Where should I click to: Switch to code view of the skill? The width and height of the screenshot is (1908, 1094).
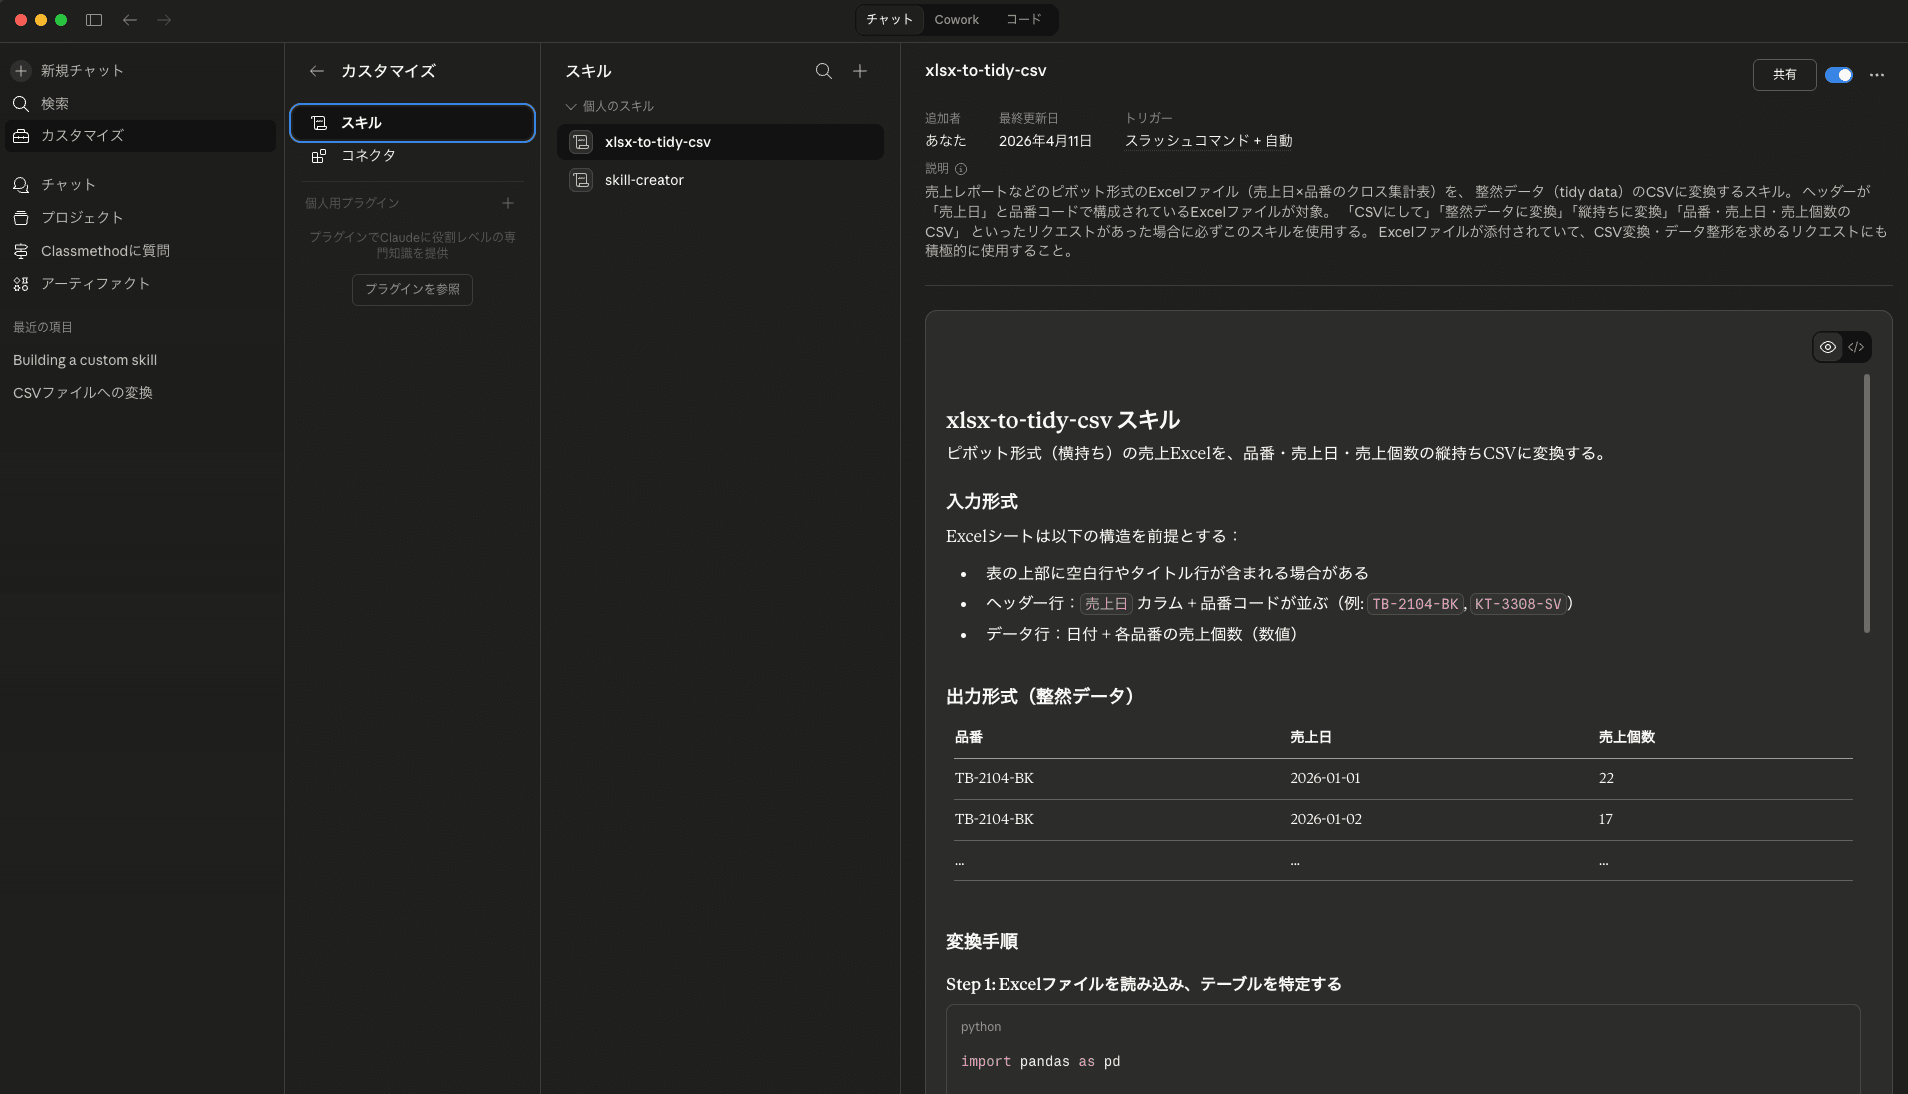[x=1858, y=346]
